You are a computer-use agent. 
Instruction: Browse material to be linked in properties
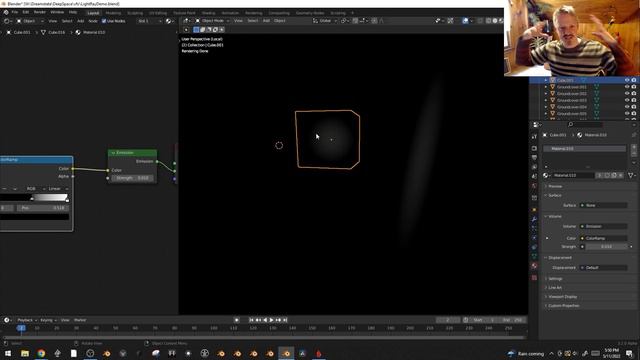pyautogui.click(x=546, y=175)
